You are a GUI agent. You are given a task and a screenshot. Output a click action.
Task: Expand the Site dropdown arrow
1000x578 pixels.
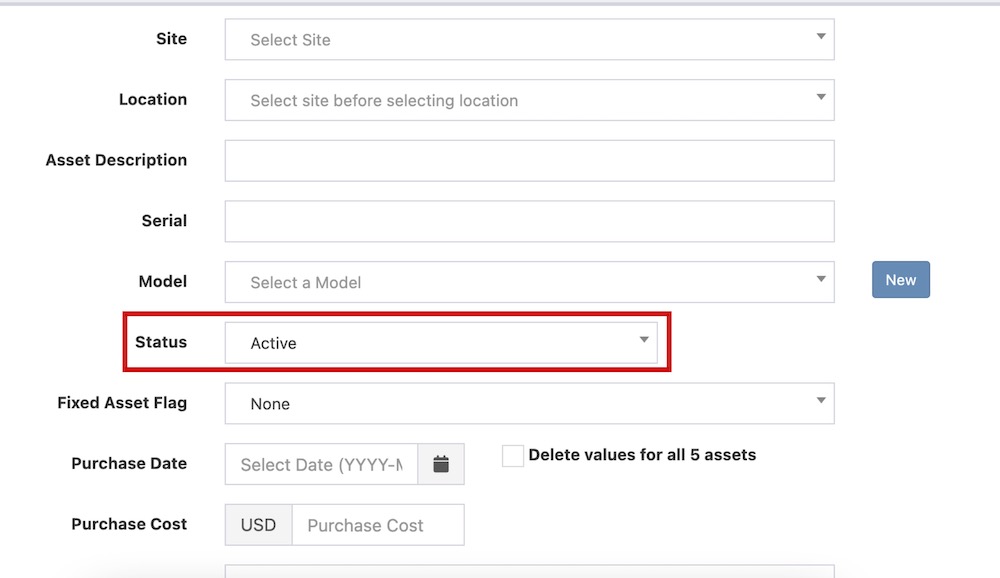click(x=820, y=38)
